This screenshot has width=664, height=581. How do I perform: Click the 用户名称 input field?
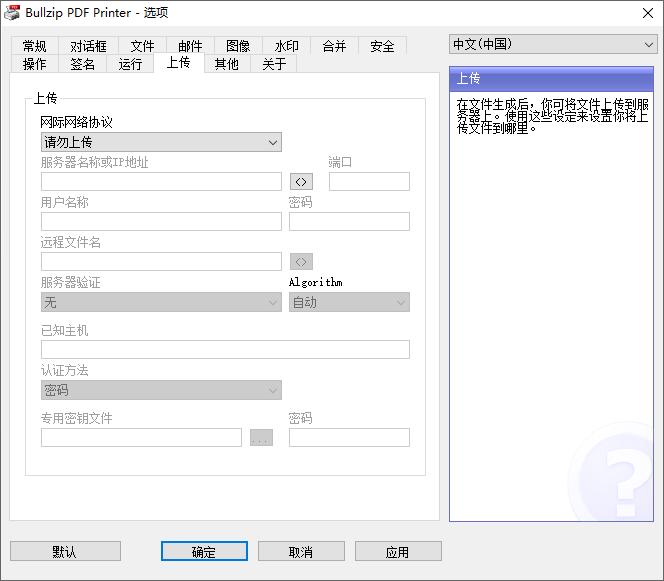pyautogui.click(x=161, y=221)
